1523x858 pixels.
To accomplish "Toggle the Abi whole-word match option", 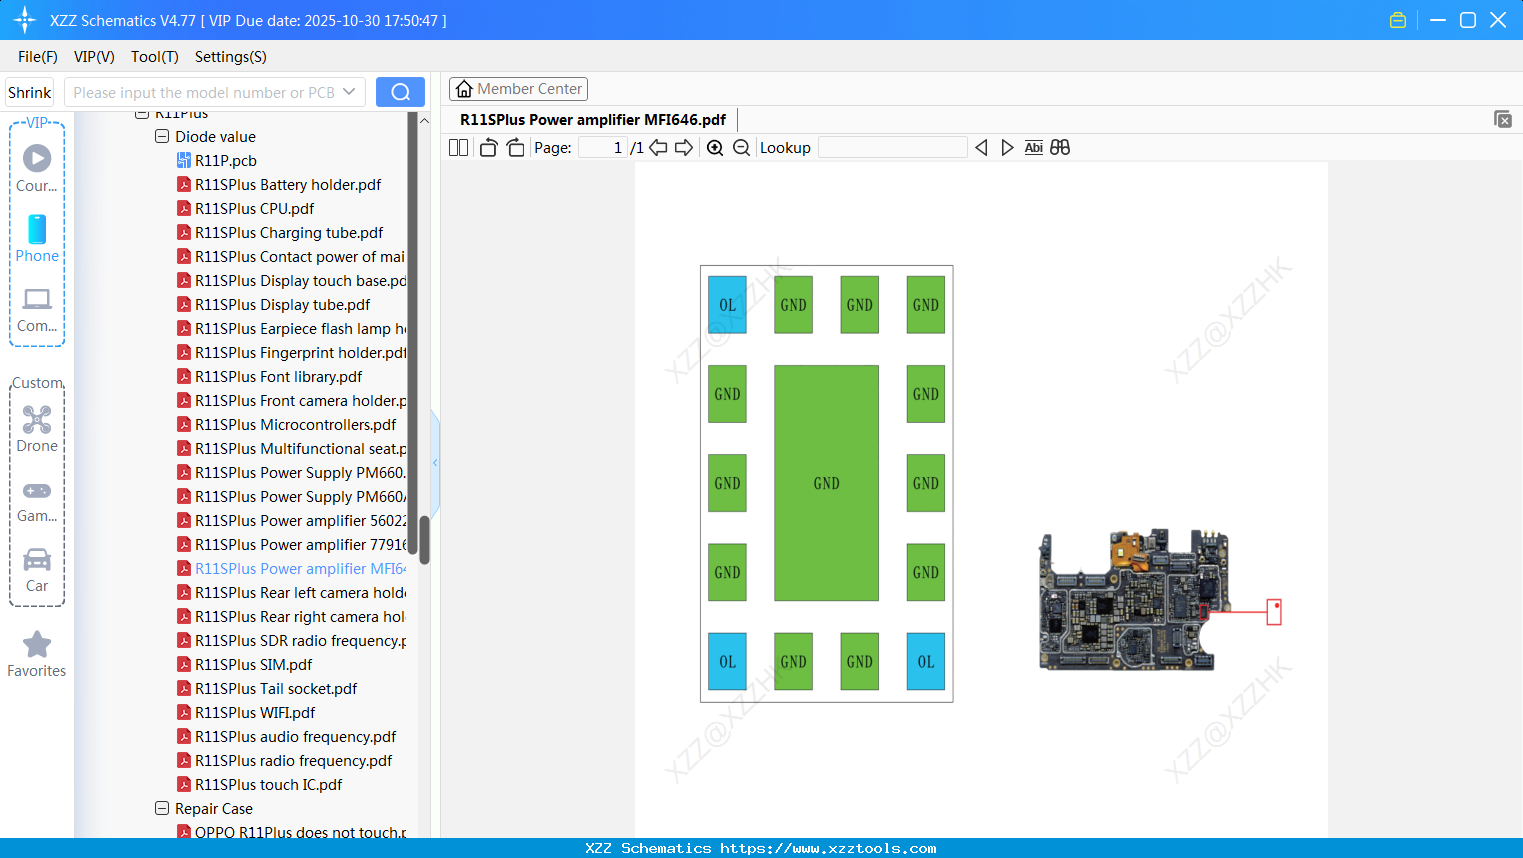I will [1033, 148].
